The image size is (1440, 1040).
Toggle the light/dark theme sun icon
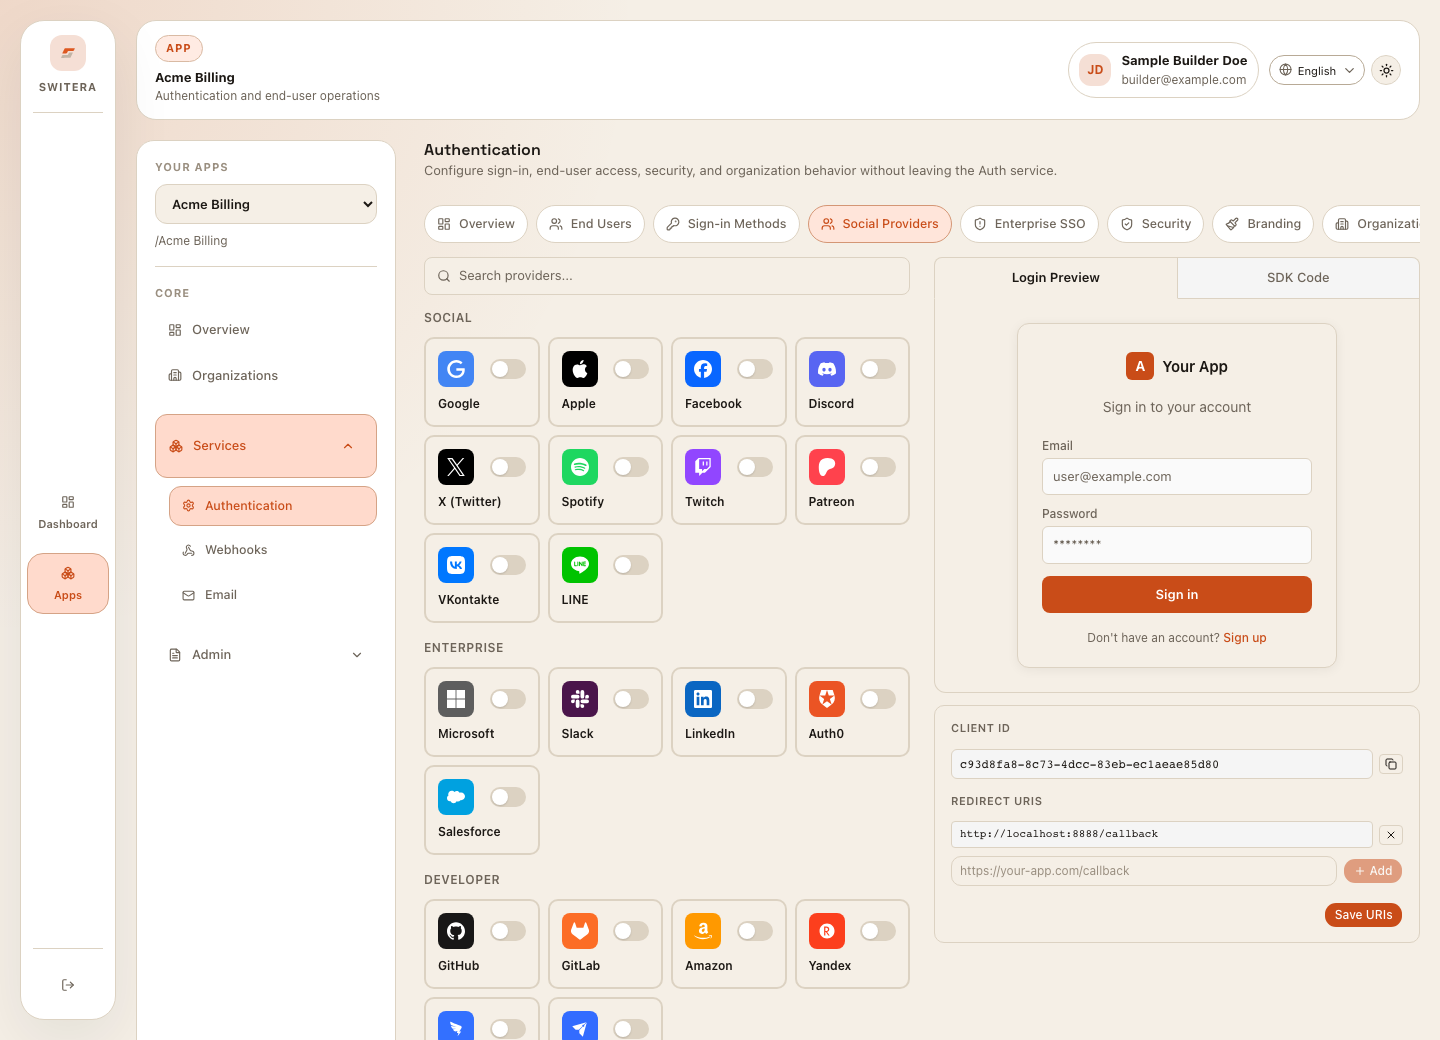[x=1386, y=70]
